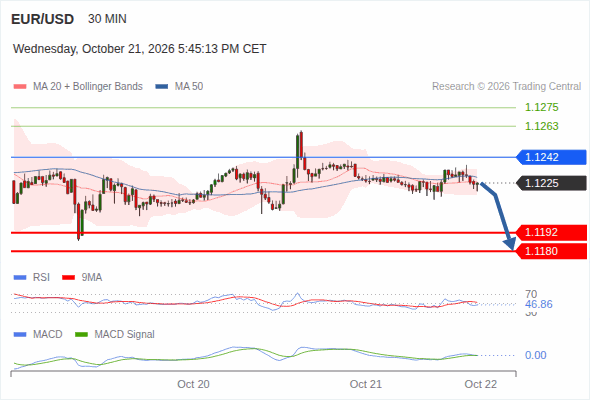Click the Oct 22 date axis label
The image size is (590, 400).
tap(481, 384)
